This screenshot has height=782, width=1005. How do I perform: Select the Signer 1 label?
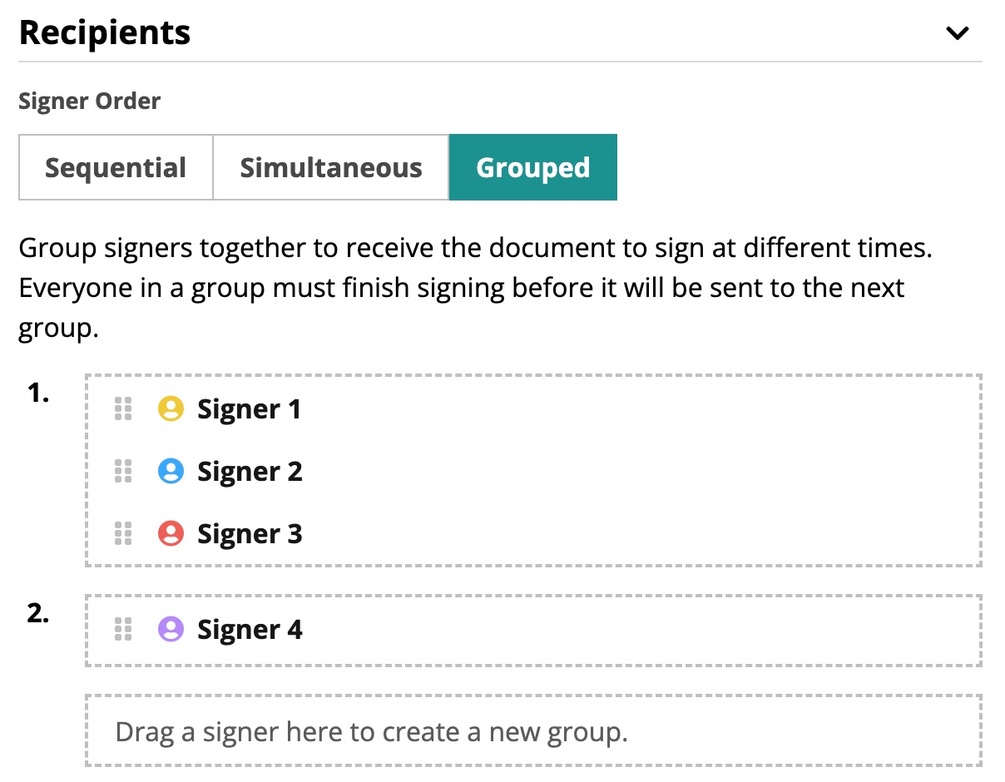249,408
